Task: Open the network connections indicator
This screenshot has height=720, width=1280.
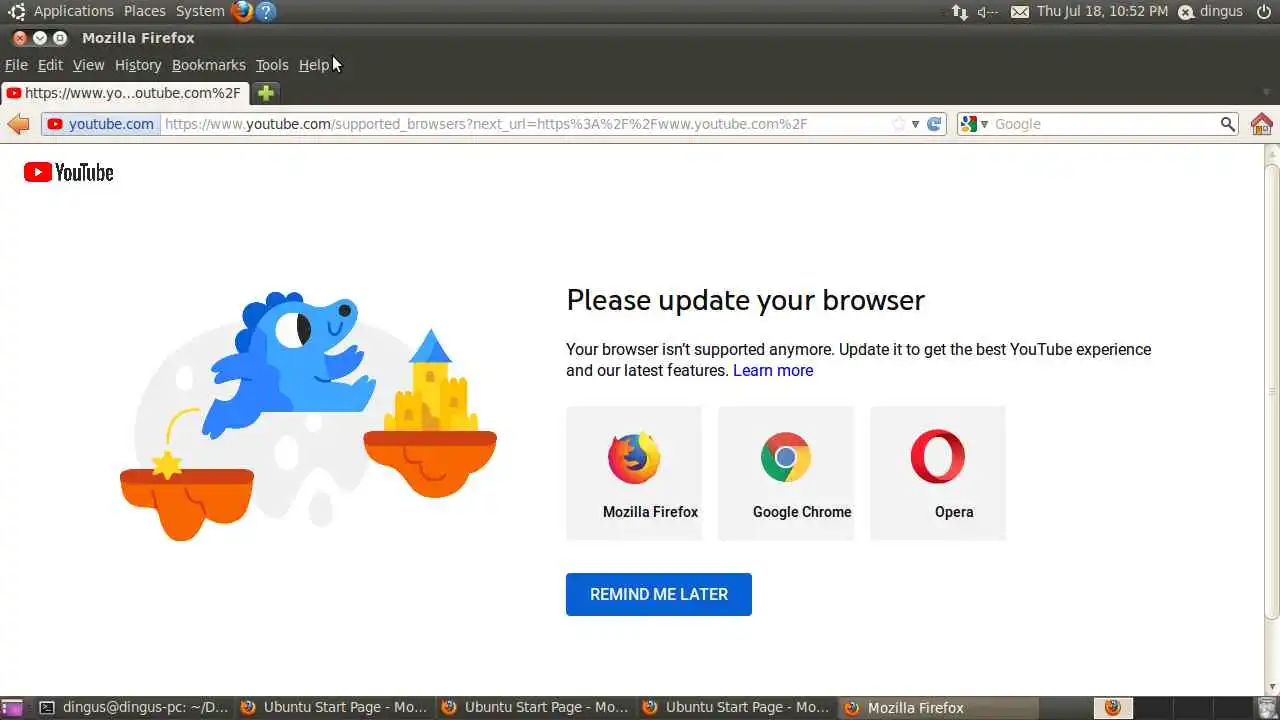Action: [x=959, y=12]
